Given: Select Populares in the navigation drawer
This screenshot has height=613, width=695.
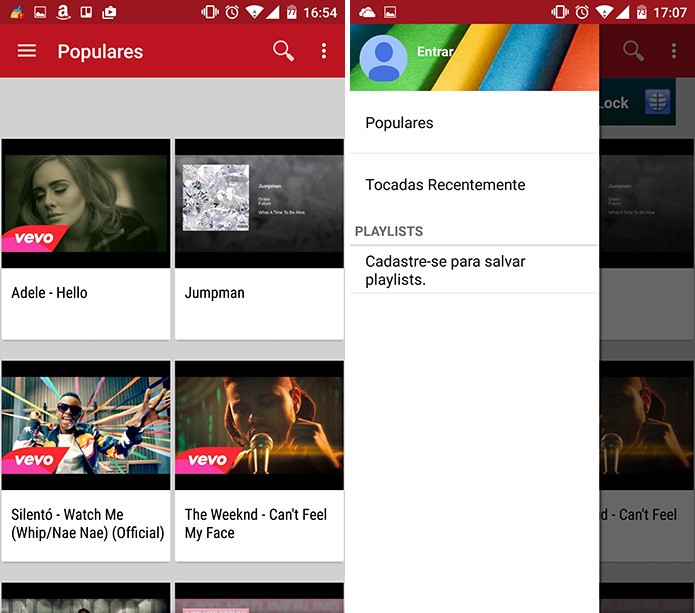Looking at the screenshot, I should [474, 123].
